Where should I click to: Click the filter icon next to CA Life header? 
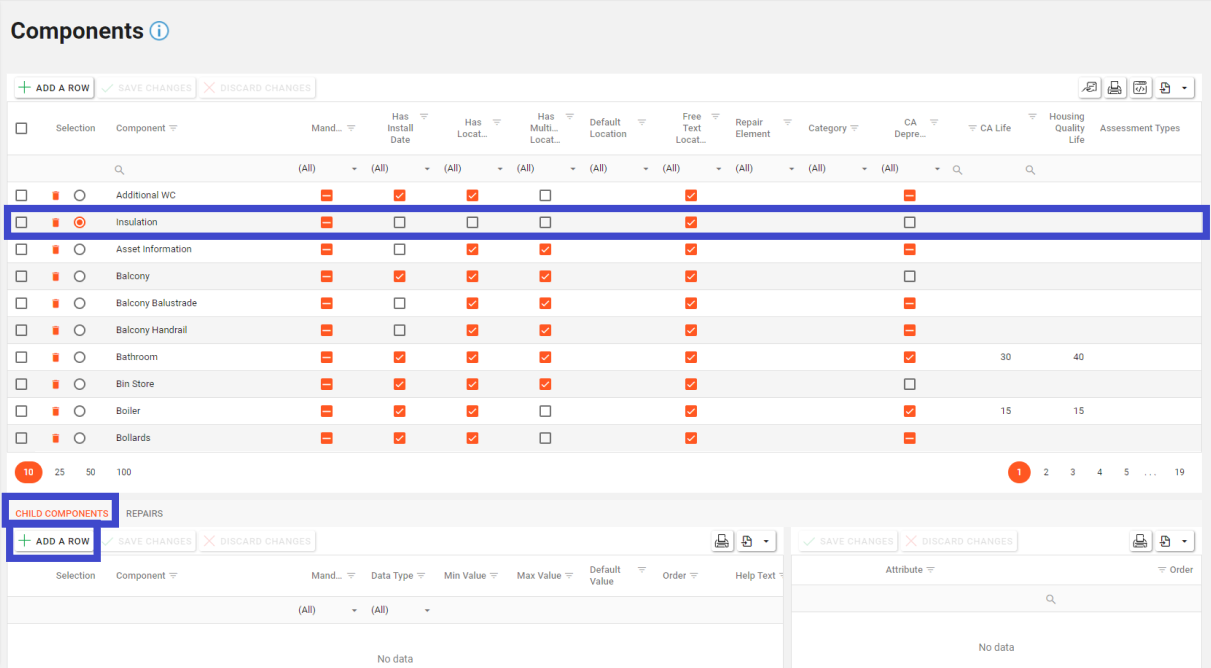point(972,128)
